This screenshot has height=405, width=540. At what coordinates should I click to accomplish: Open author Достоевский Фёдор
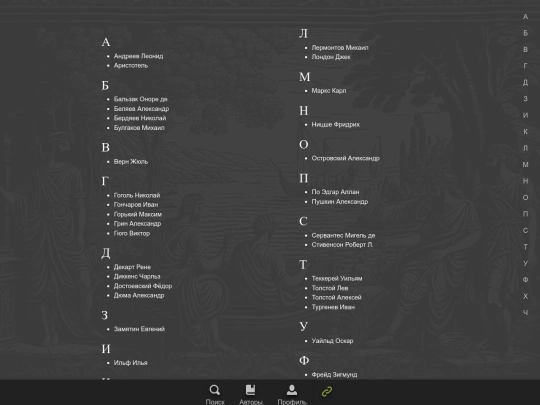pos(143,286)
